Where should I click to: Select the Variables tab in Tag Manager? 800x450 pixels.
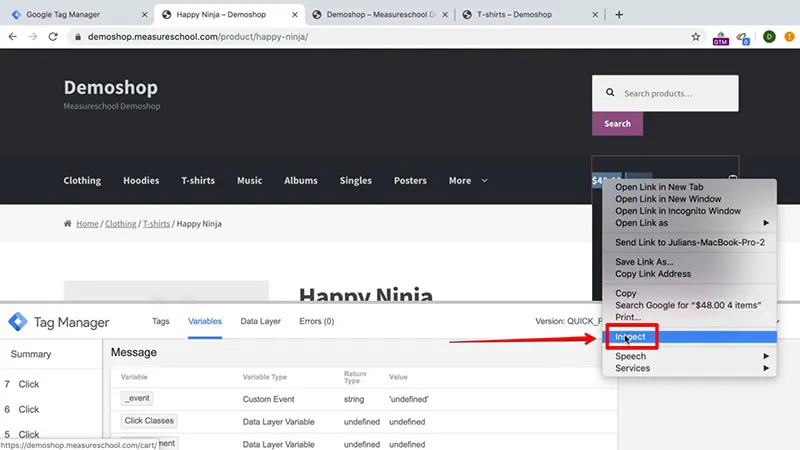[x=205, y=321]
